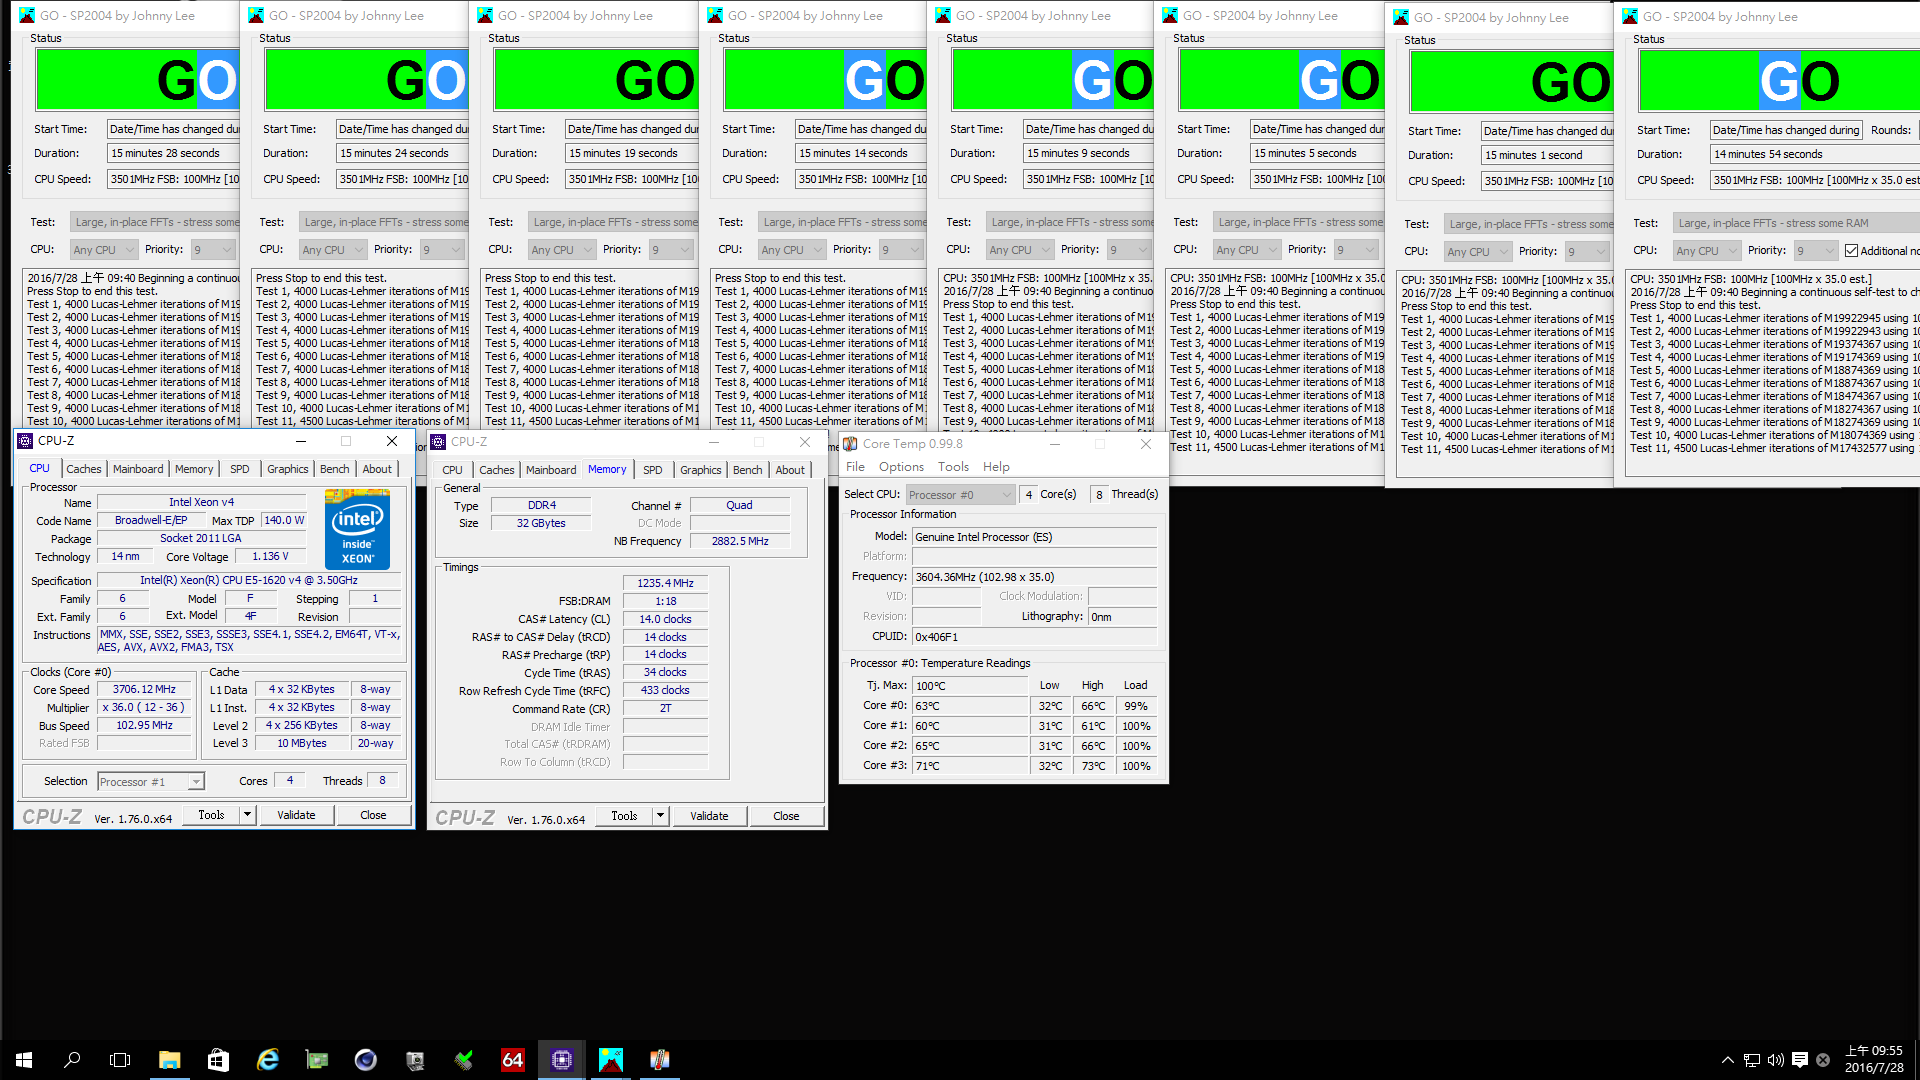Open Core Temp Options menu
The height and width of the screenshot is (1080, 1920).
click(901, 467)
